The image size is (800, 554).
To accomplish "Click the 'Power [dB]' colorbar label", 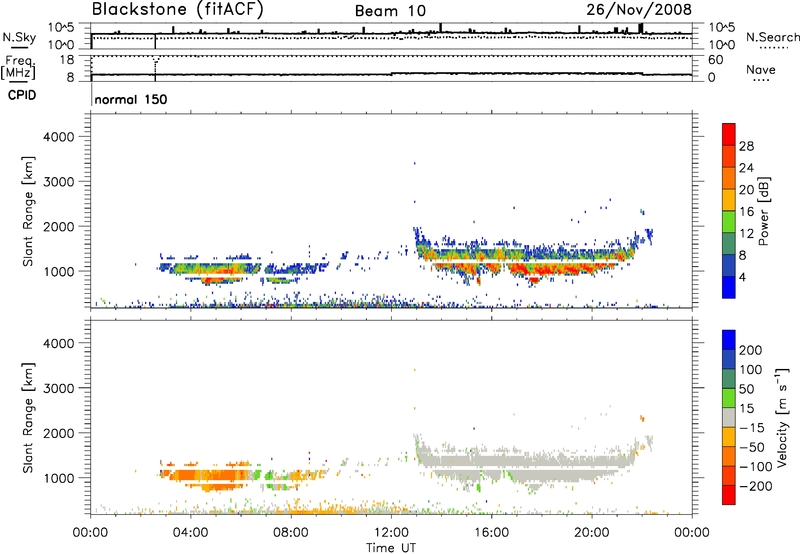I will [x=763, y=211].
